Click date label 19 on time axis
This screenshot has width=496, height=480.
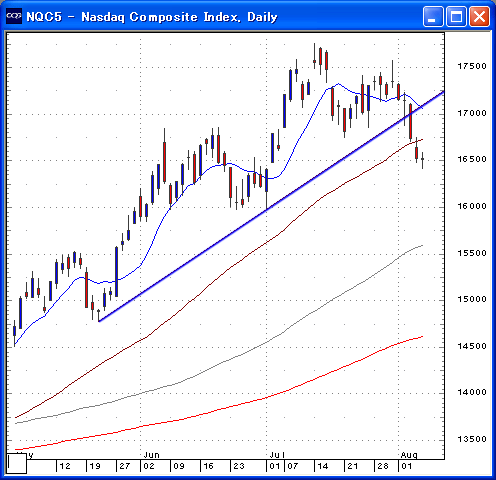[x=95, y=466]
